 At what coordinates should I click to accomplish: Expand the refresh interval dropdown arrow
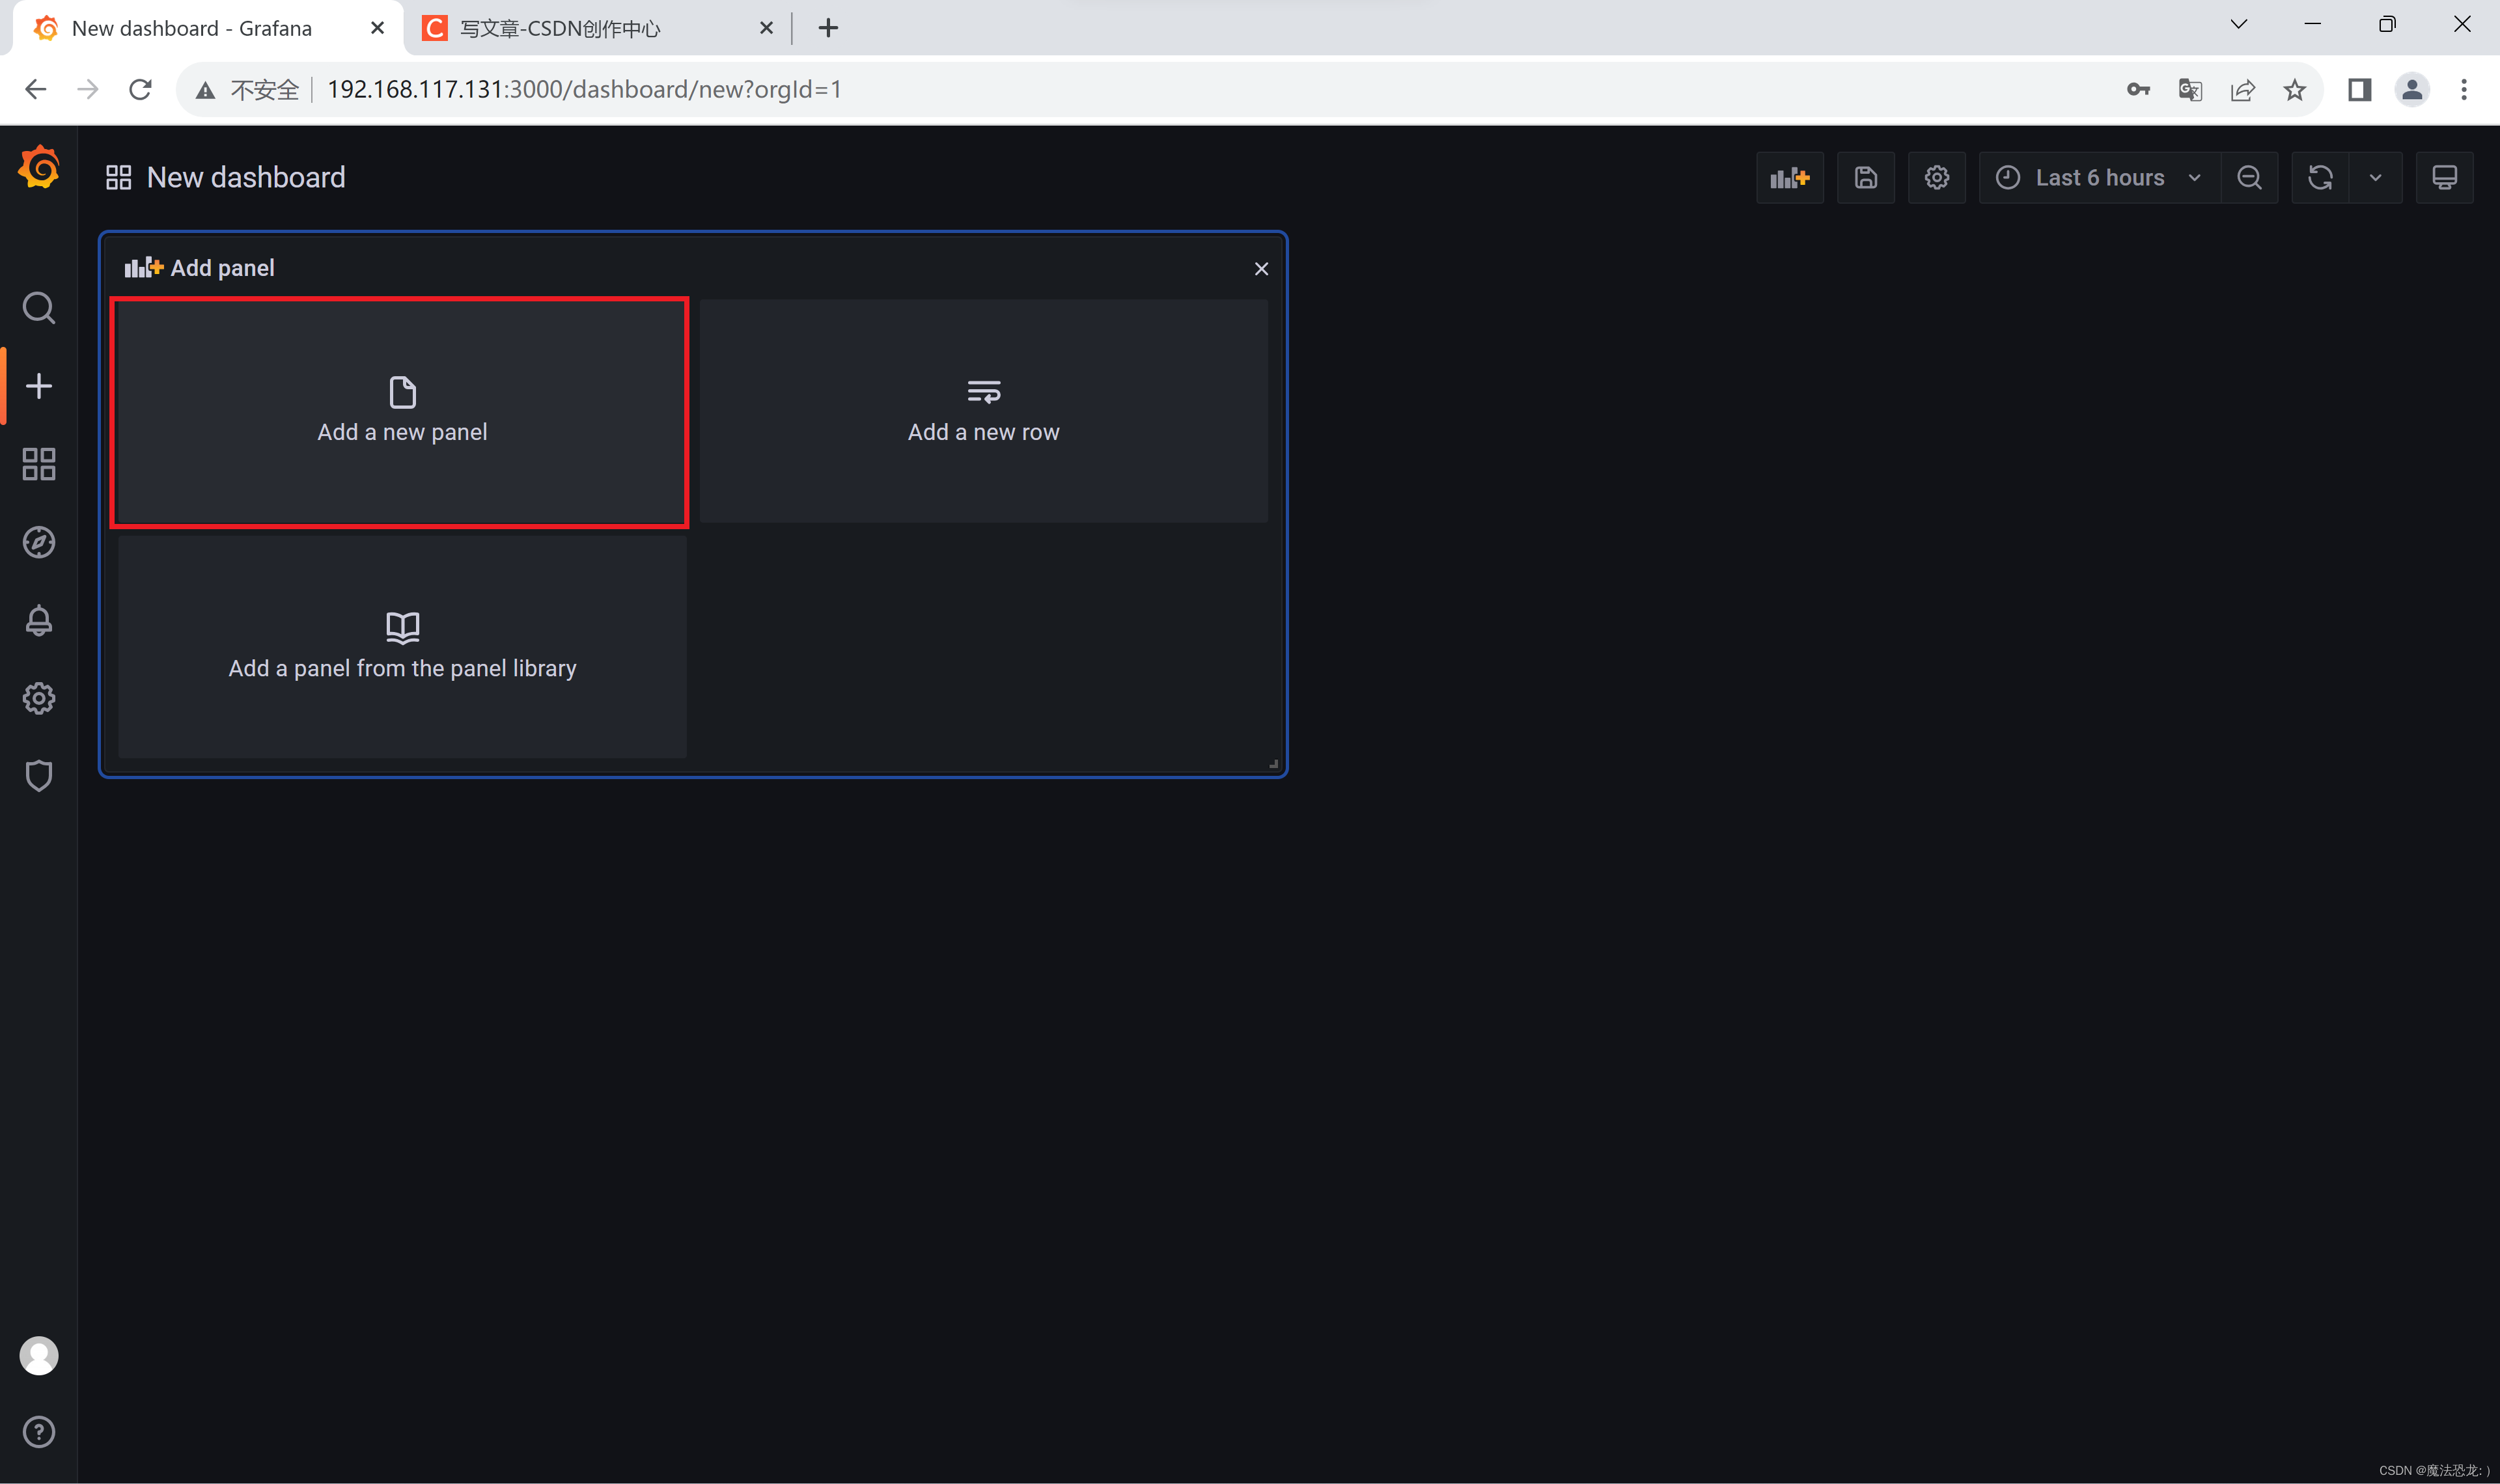click(x=2375, y=178)
